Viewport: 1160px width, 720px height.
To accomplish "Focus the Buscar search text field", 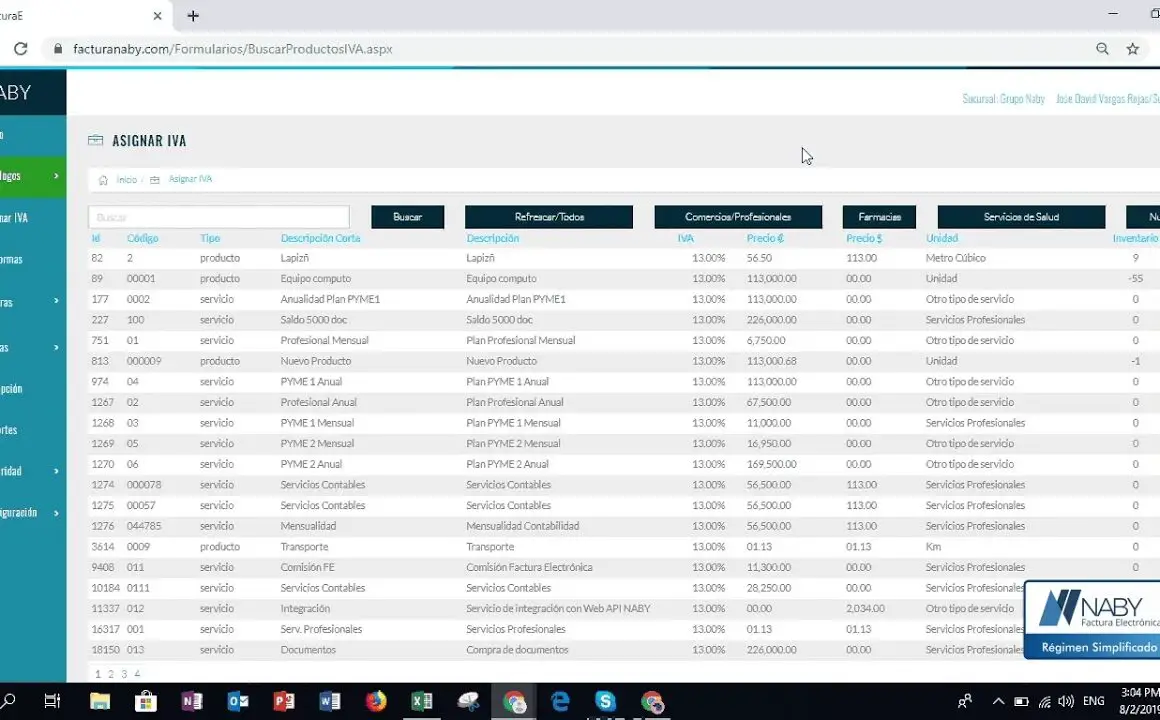I will (218, 217).
